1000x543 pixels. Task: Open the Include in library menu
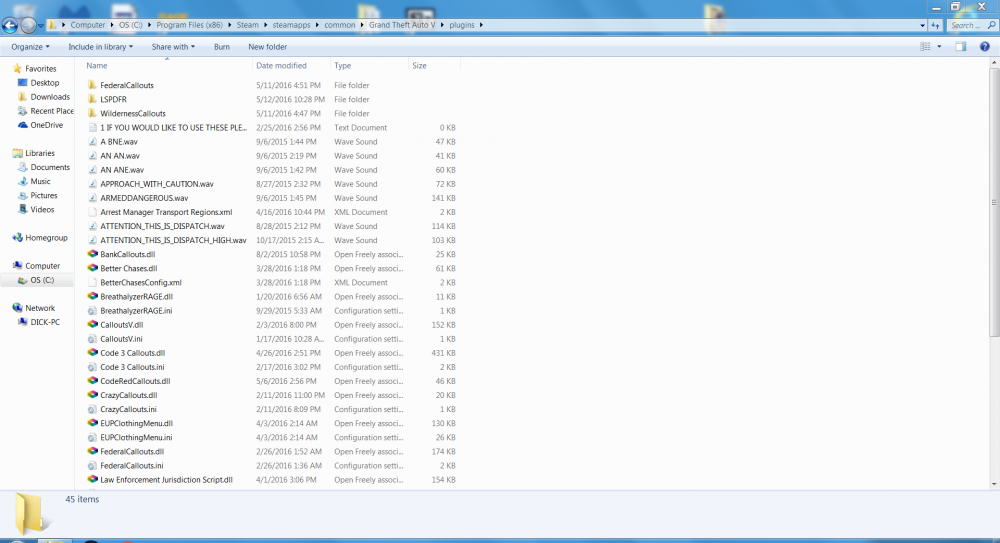tap(101, 47)
